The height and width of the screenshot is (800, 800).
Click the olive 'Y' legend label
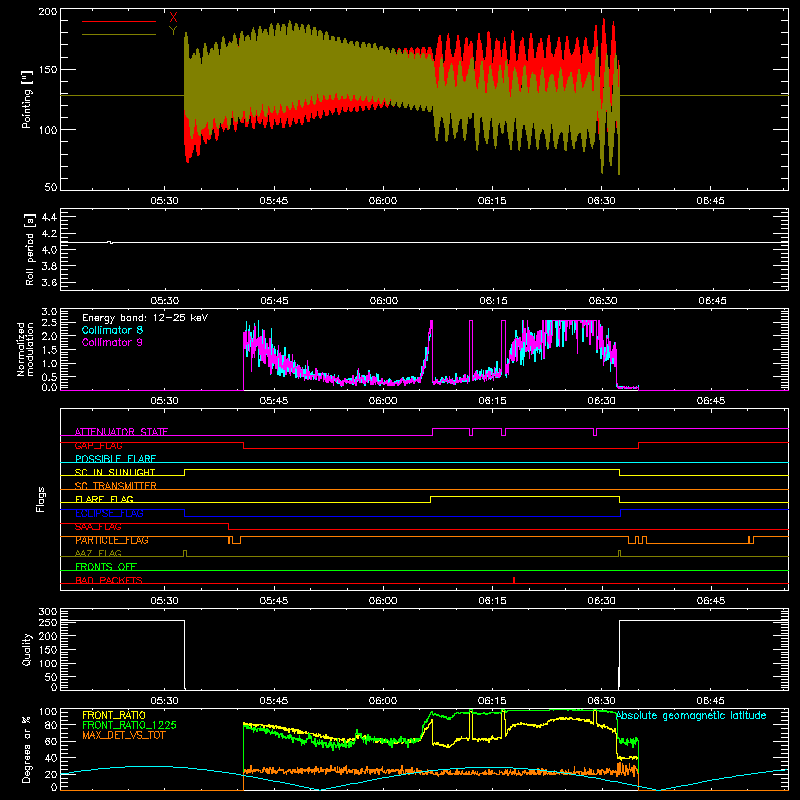pos(173,31)
